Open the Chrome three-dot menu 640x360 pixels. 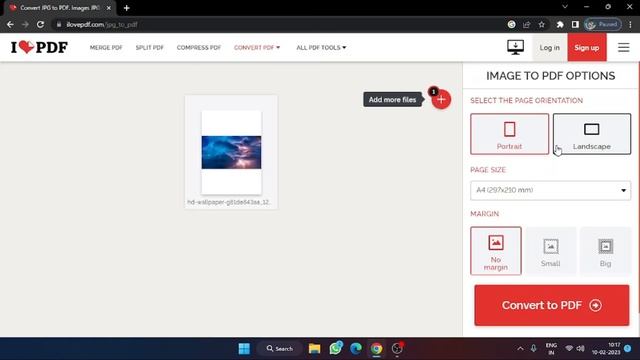630,24
